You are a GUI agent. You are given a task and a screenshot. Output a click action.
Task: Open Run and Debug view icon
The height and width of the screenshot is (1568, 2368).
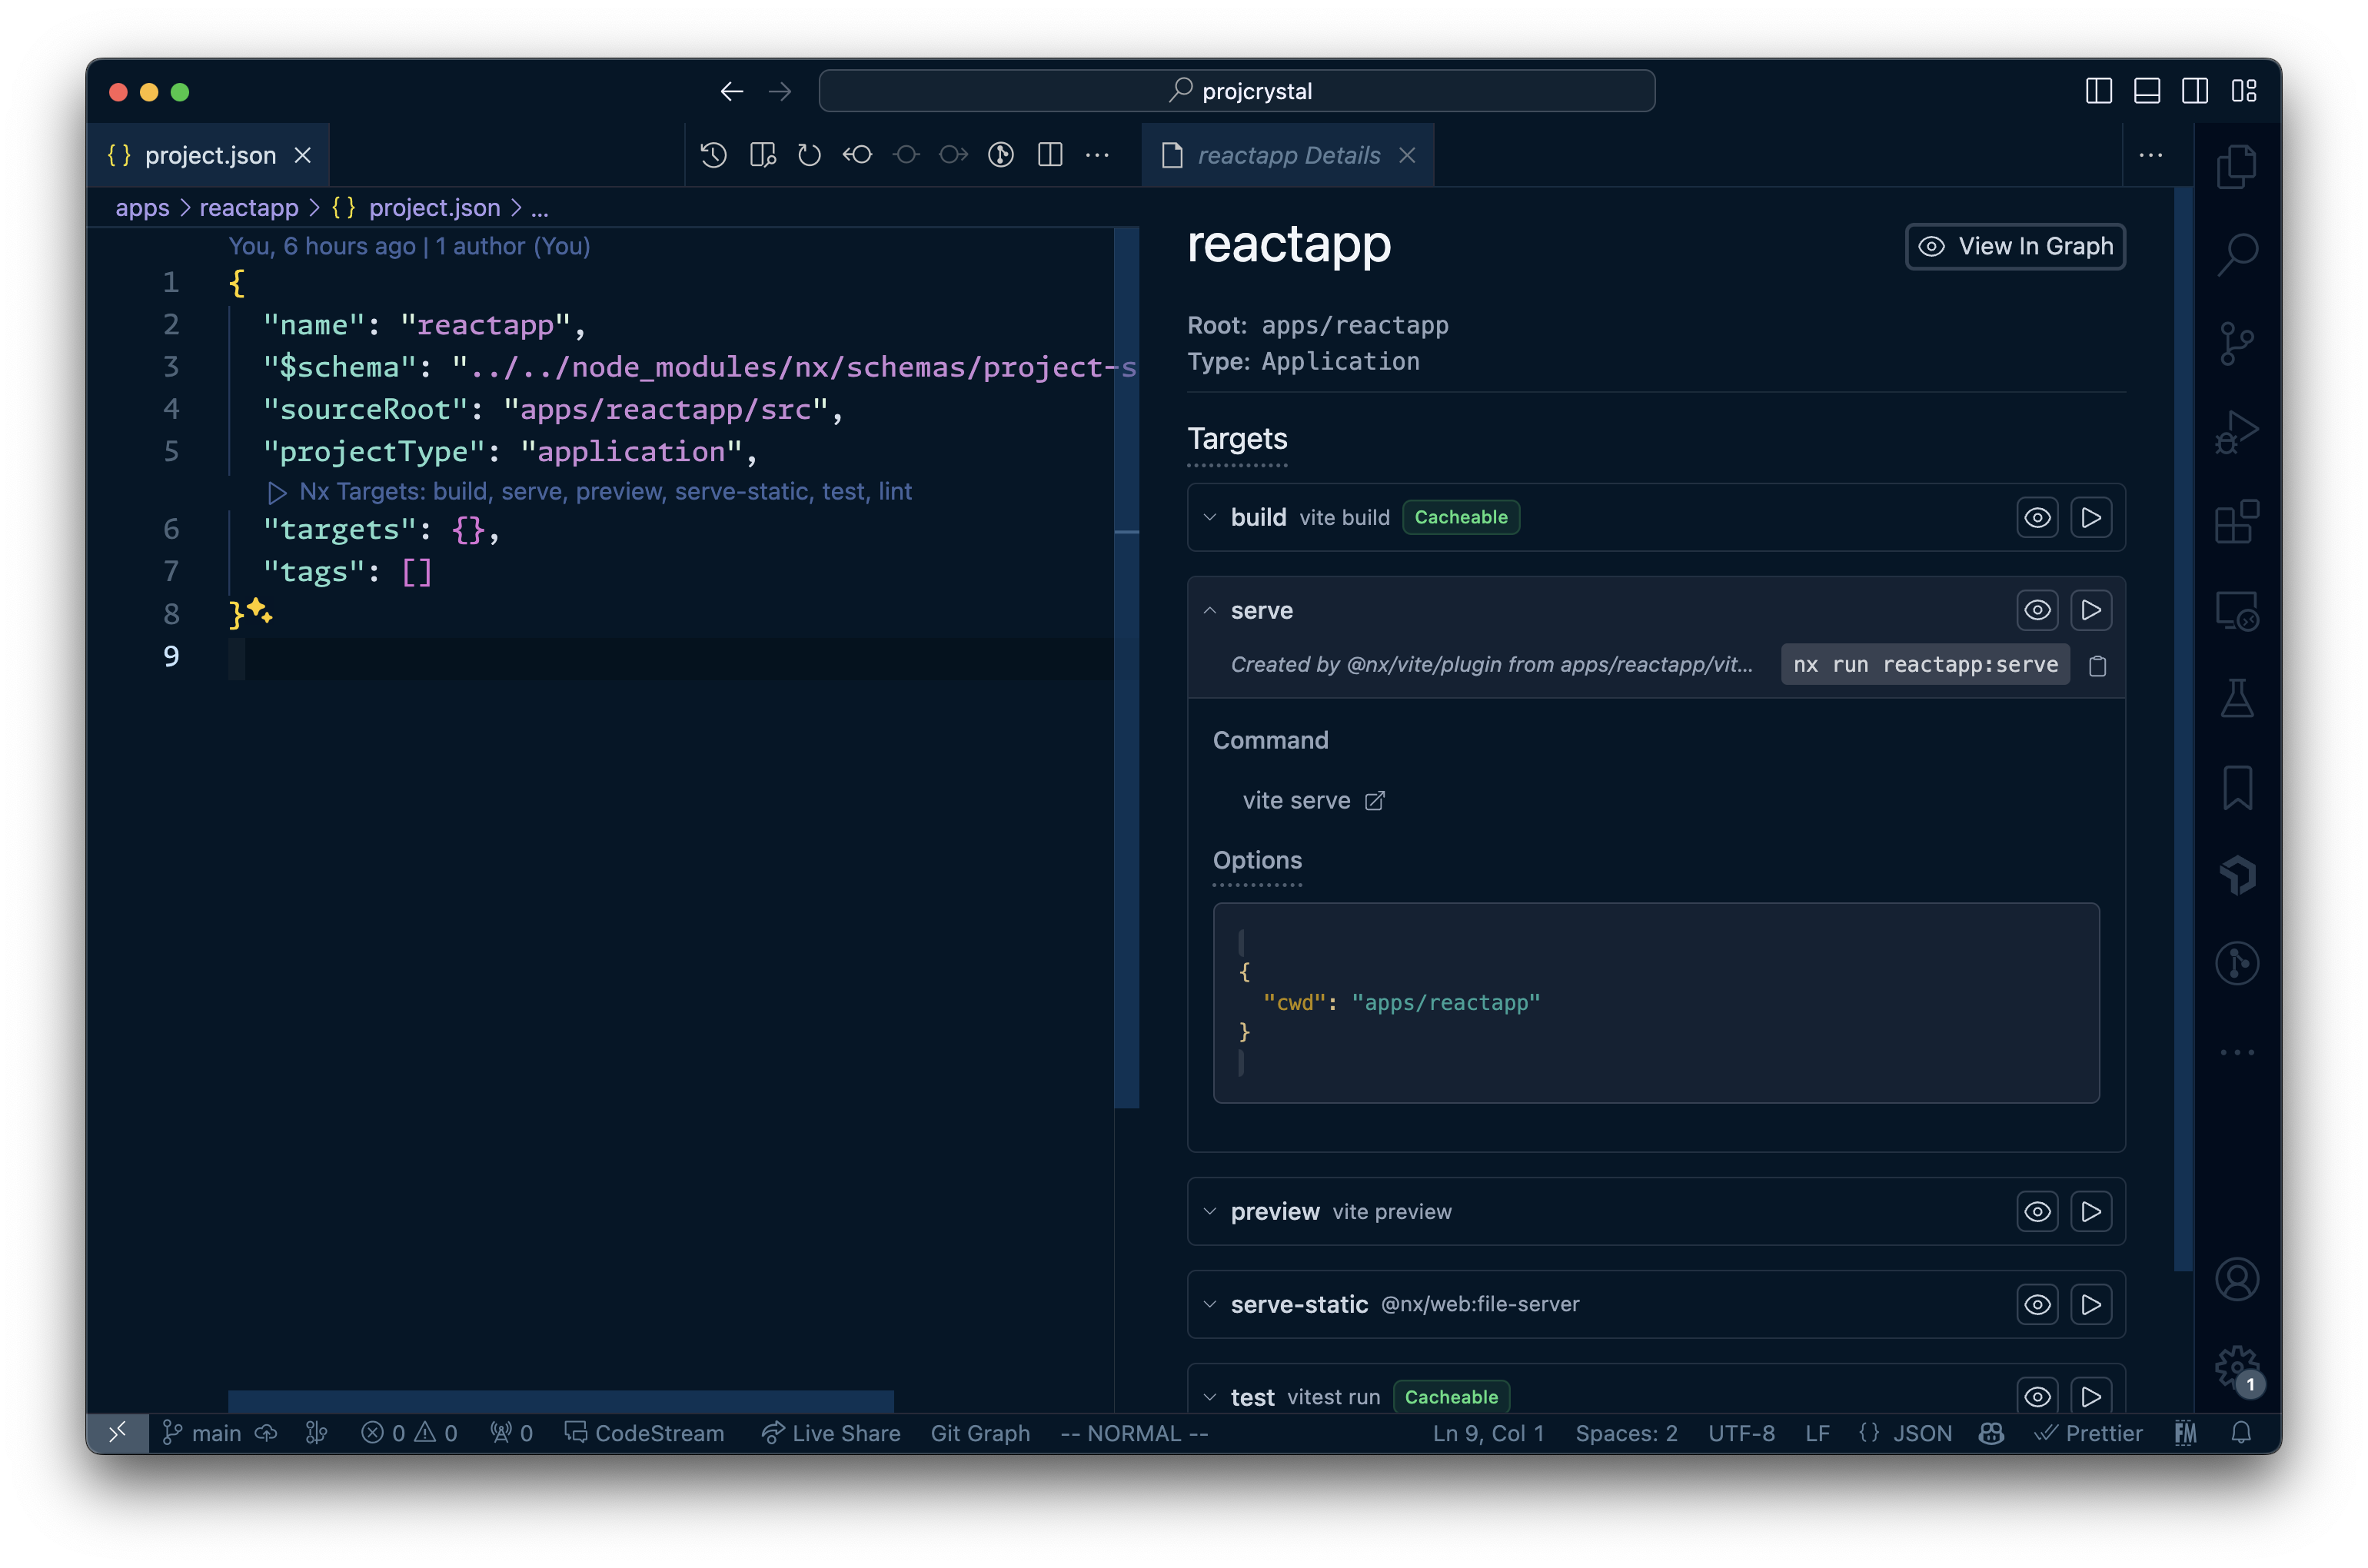pyautogui.click(x=2237, y=432)
